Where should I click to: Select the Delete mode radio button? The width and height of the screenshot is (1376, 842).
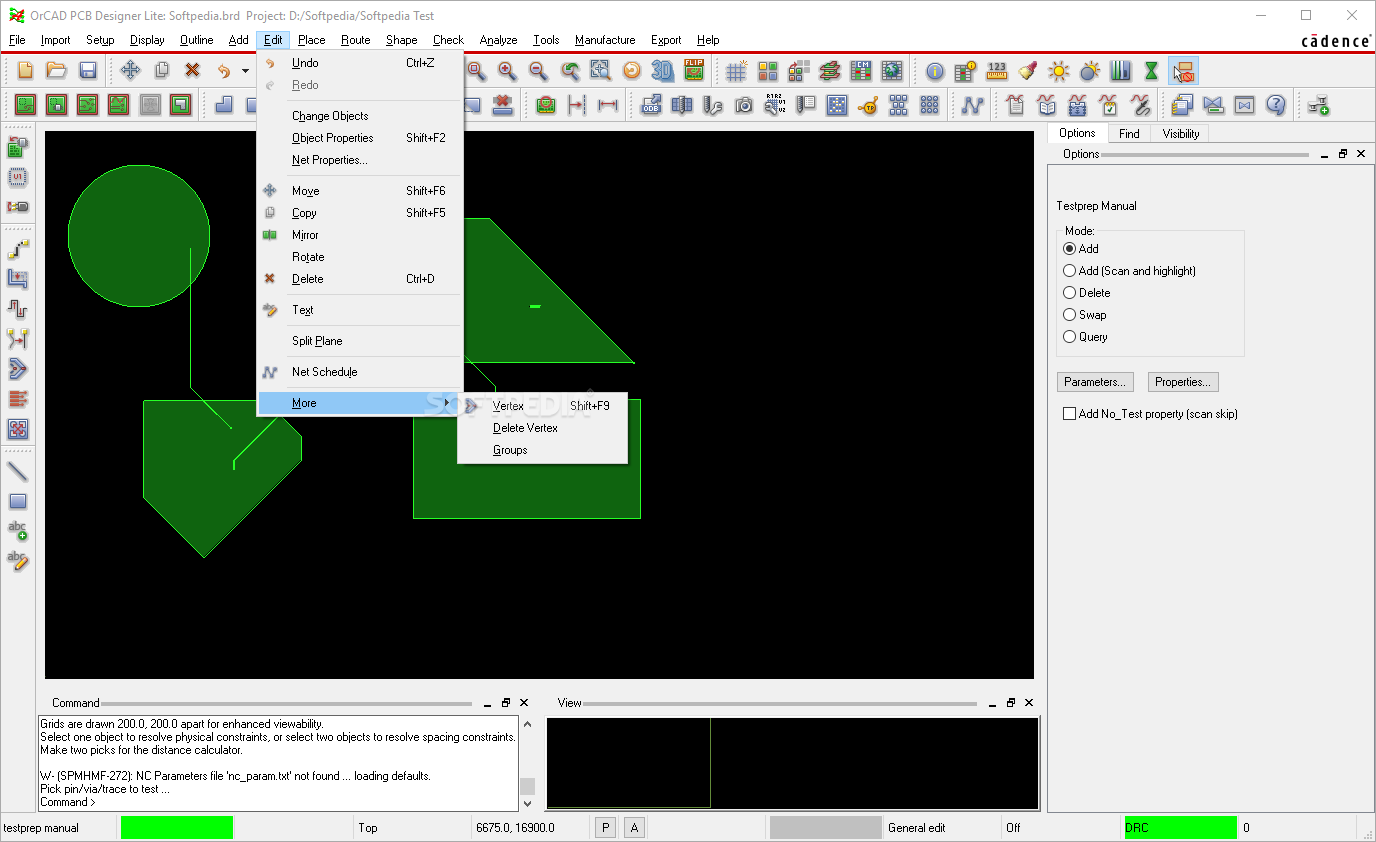(1069, 293)
